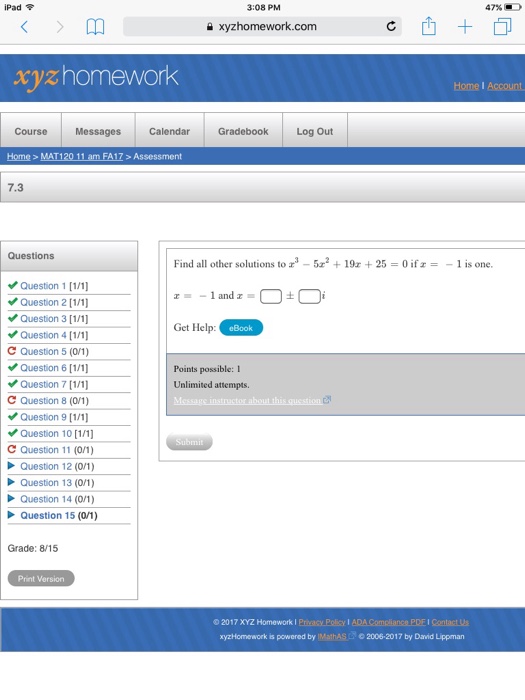Show all tabs via the tabs icon
525x700 pixels.
[x=502, y=26]
